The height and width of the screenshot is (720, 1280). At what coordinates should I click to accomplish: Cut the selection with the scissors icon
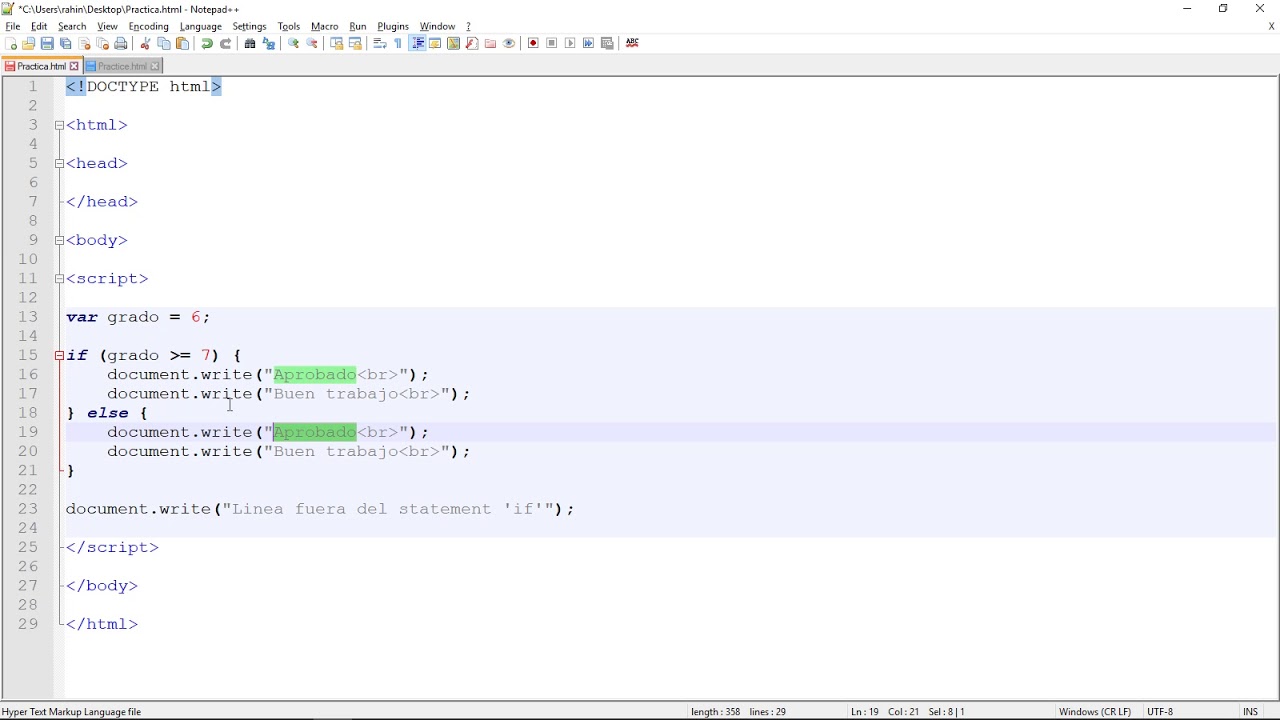[x=145, y=43]
